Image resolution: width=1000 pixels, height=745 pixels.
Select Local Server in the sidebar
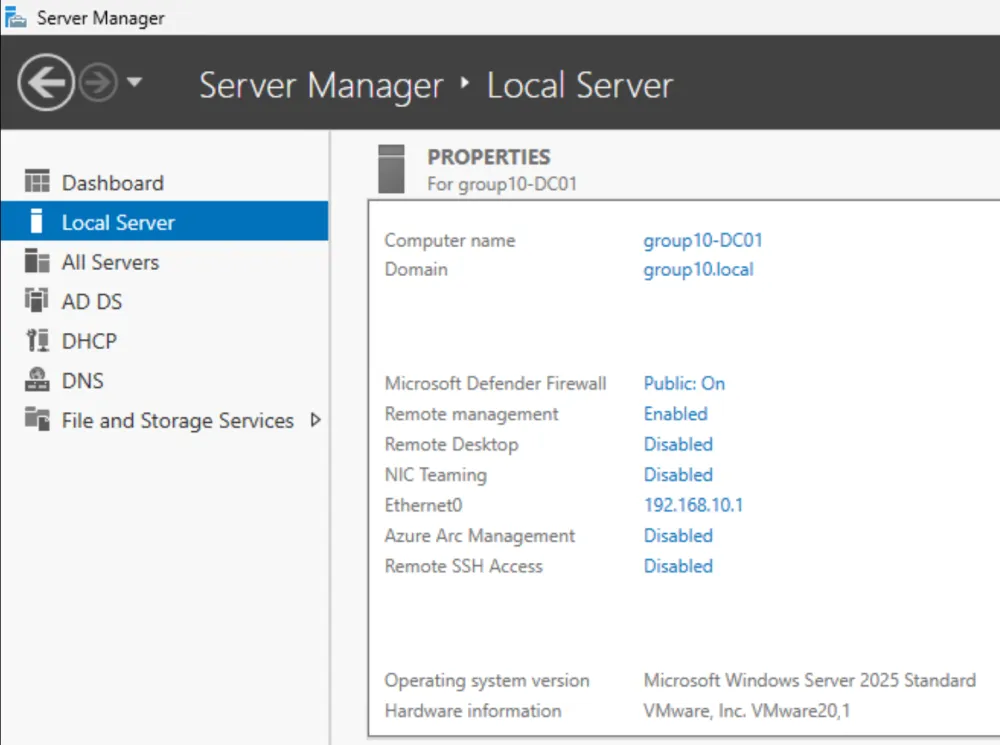165,221
